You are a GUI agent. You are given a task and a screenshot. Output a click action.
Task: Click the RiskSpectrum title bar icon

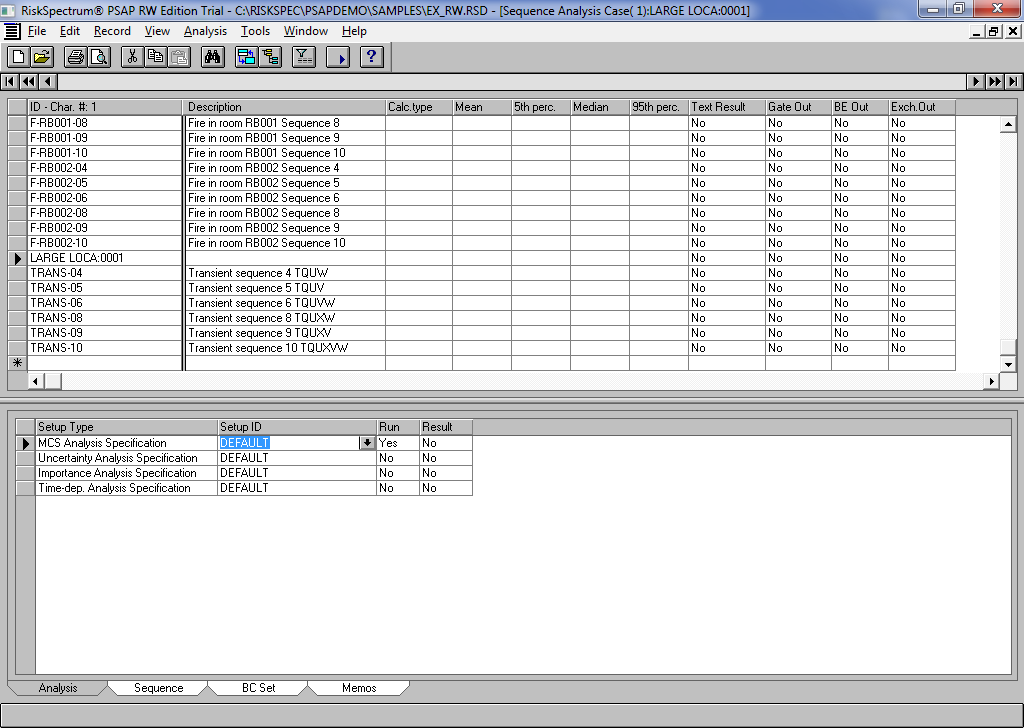pos(8,10)
